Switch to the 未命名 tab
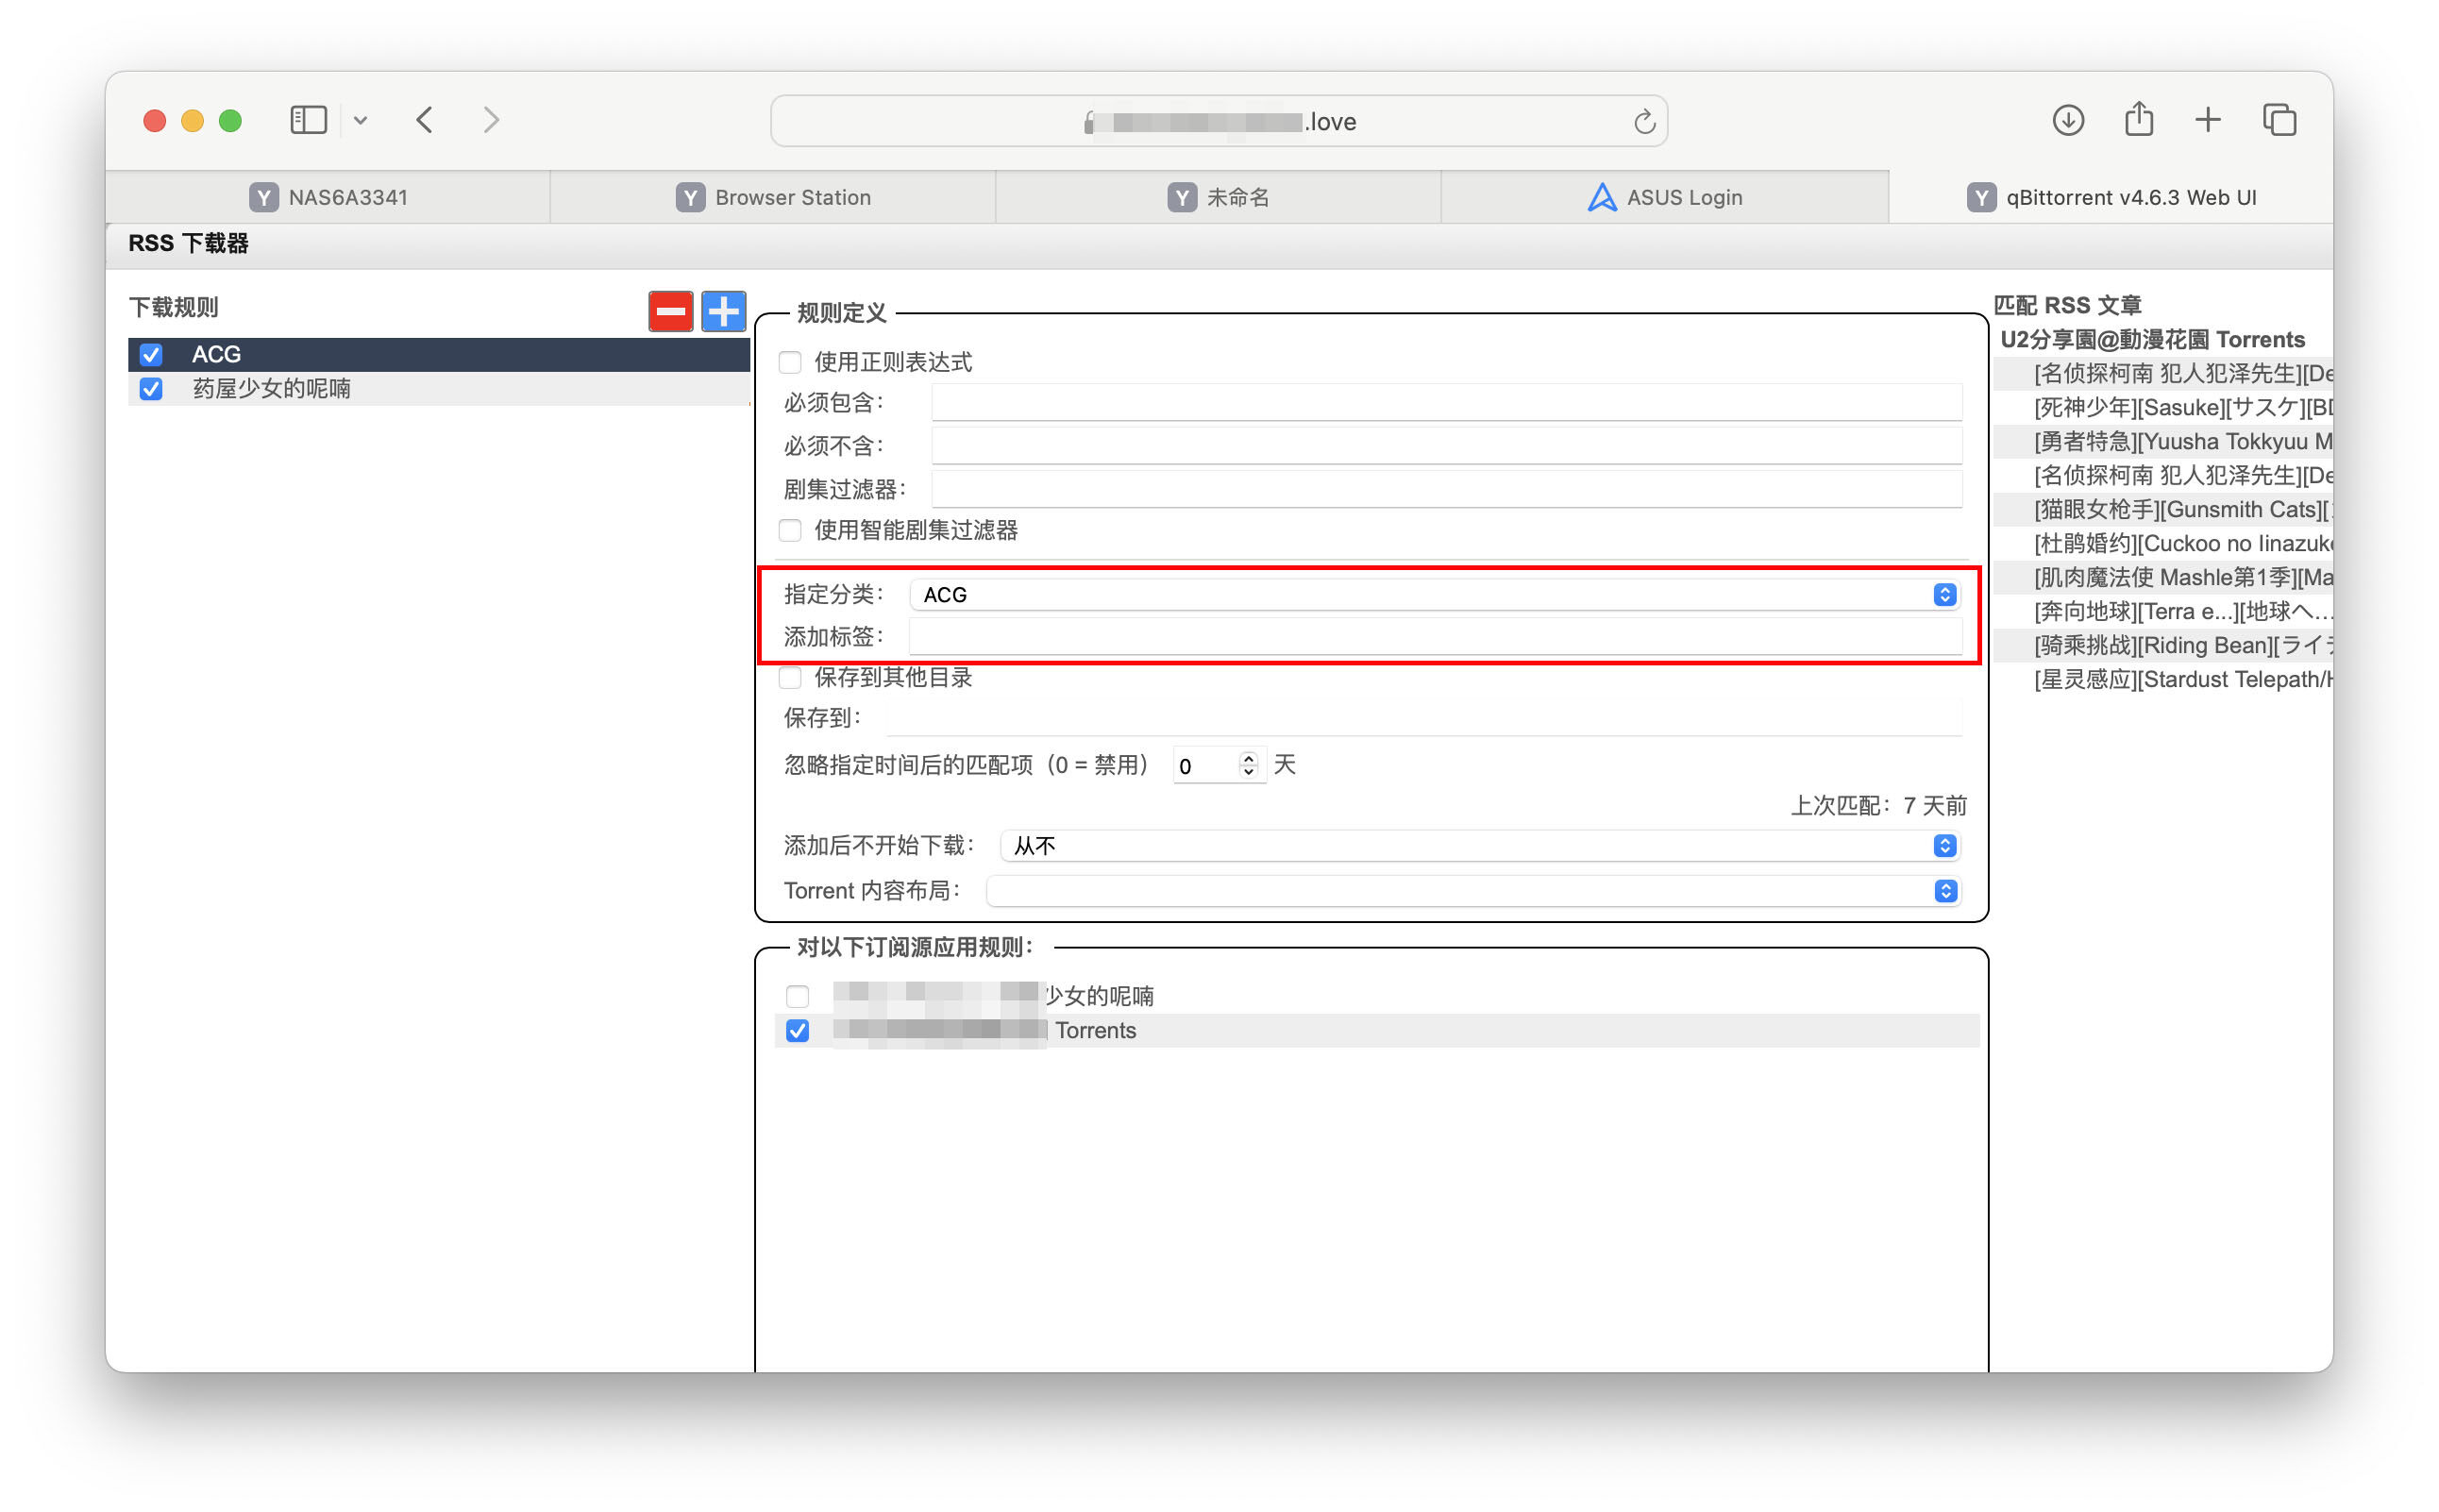Viewport: 2439px width, 1512px height. 1218,197
